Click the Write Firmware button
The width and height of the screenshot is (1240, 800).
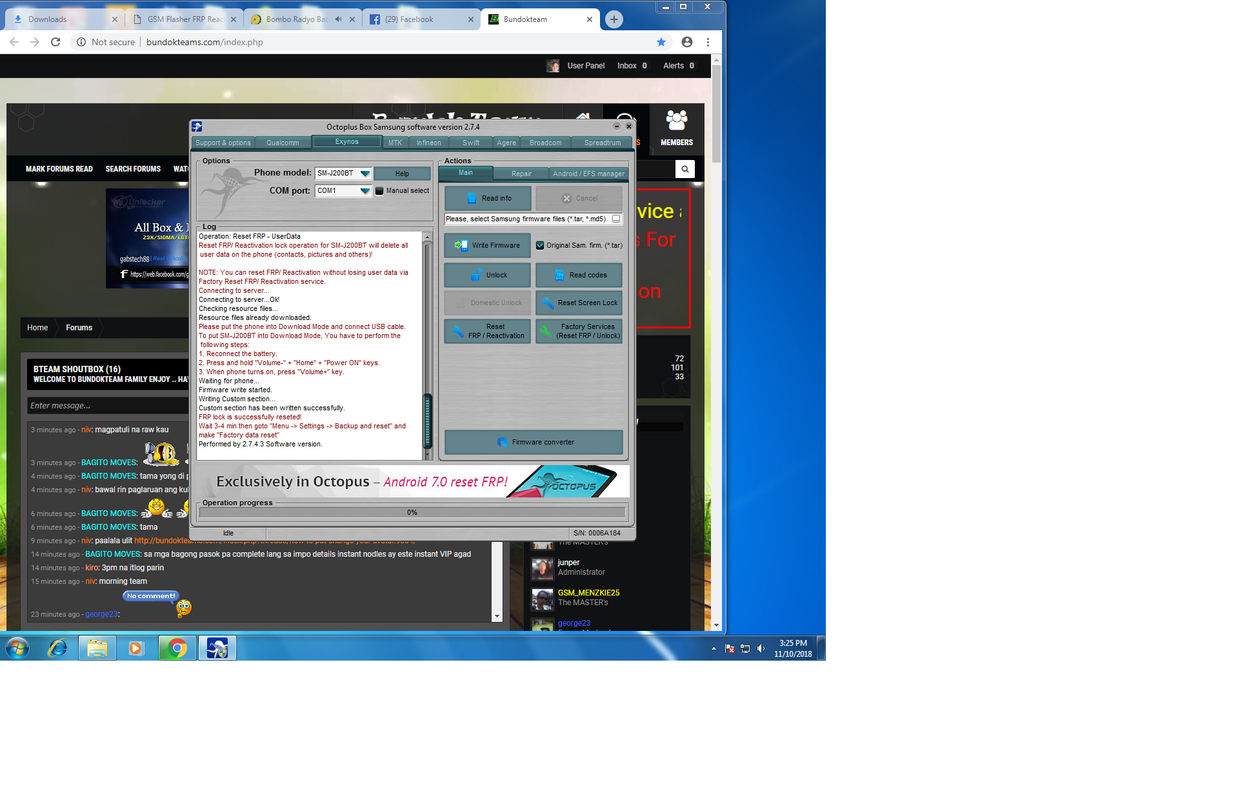488,245
